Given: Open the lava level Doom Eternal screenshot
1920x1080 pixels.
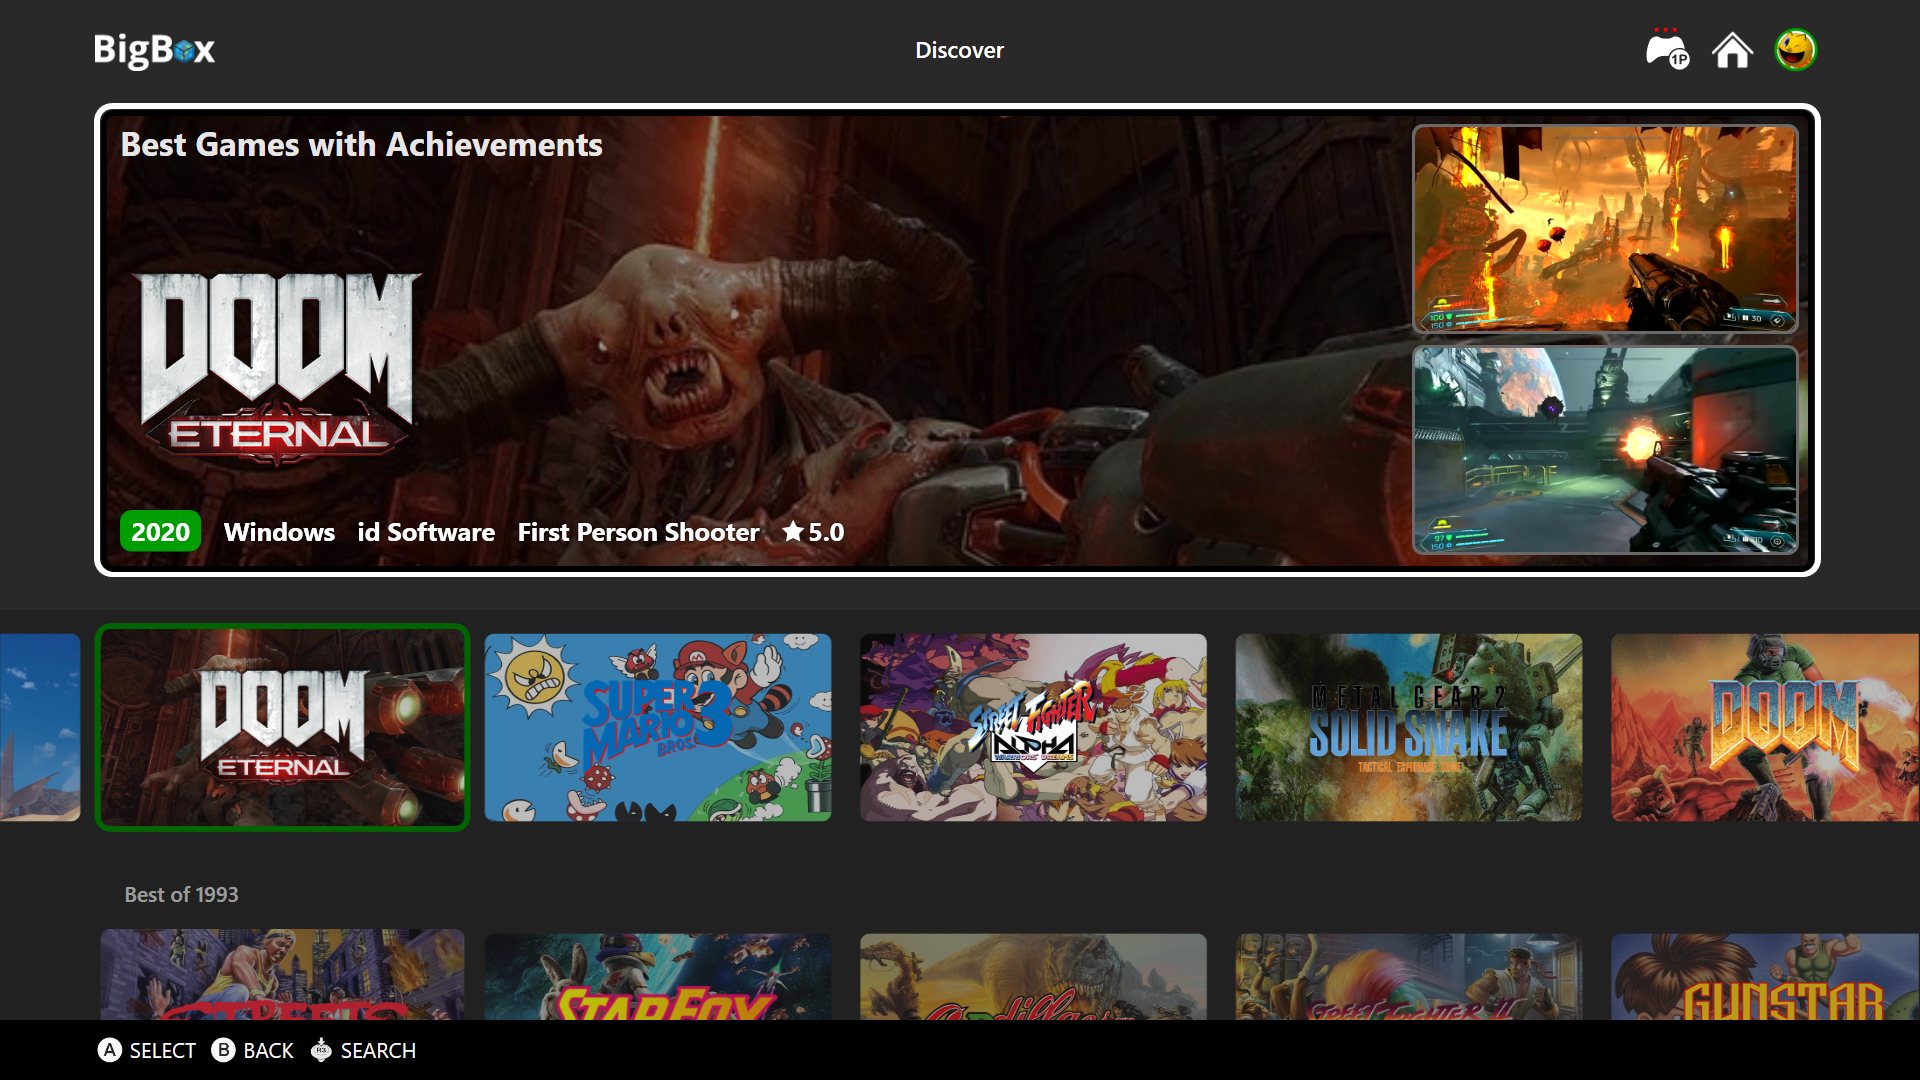Looking at the screenshot, I should [x=1605, y=229].
